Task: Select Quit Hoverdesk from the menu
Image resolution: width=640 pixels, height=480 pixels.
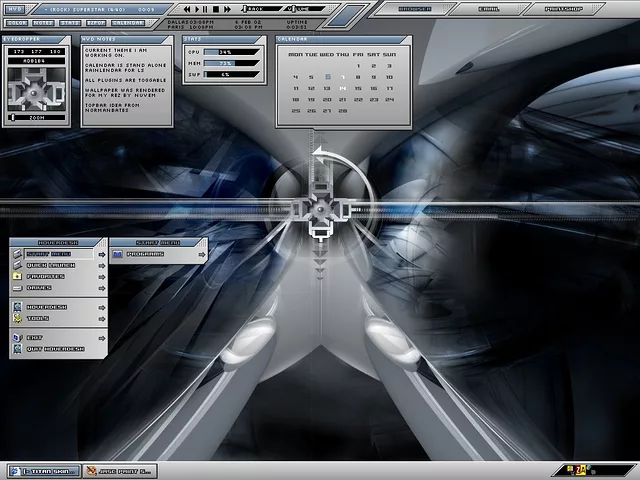Action: click(55, 348)
